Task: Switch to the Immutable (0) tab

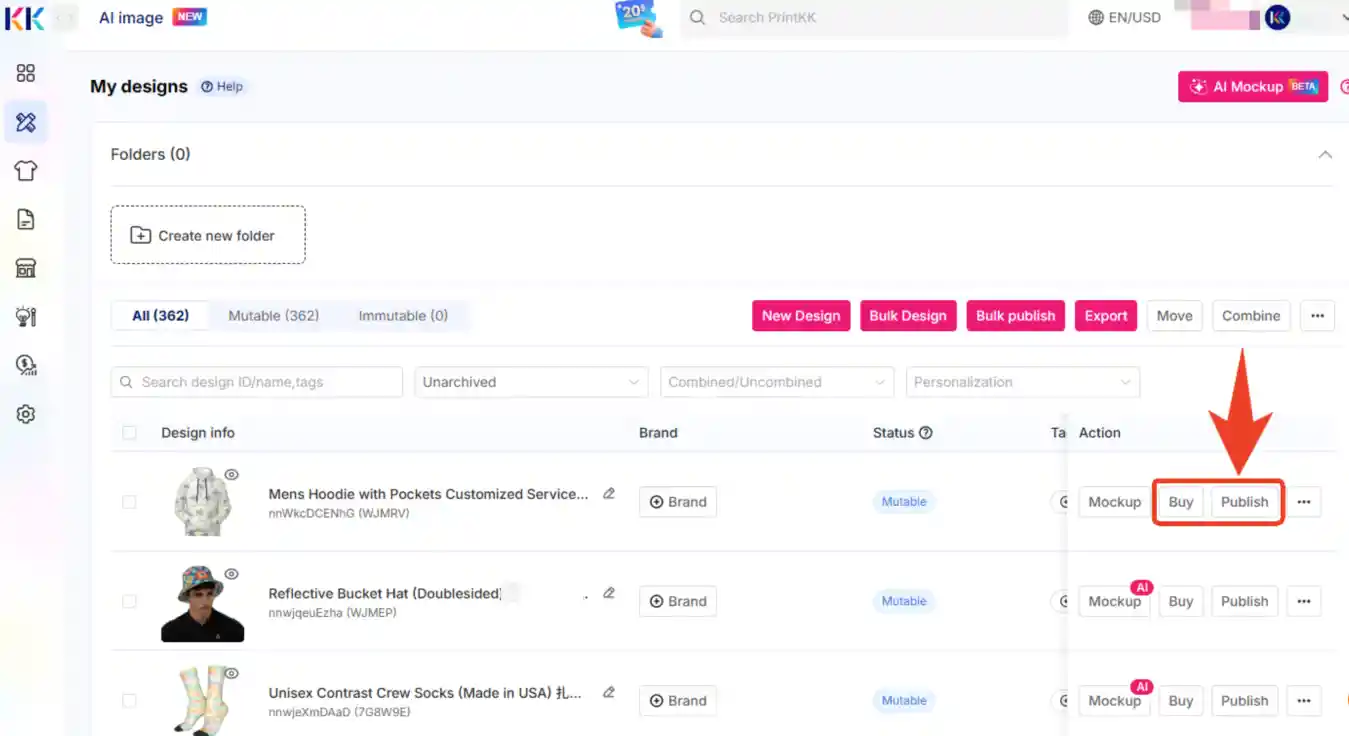Action: coord(403,316)
